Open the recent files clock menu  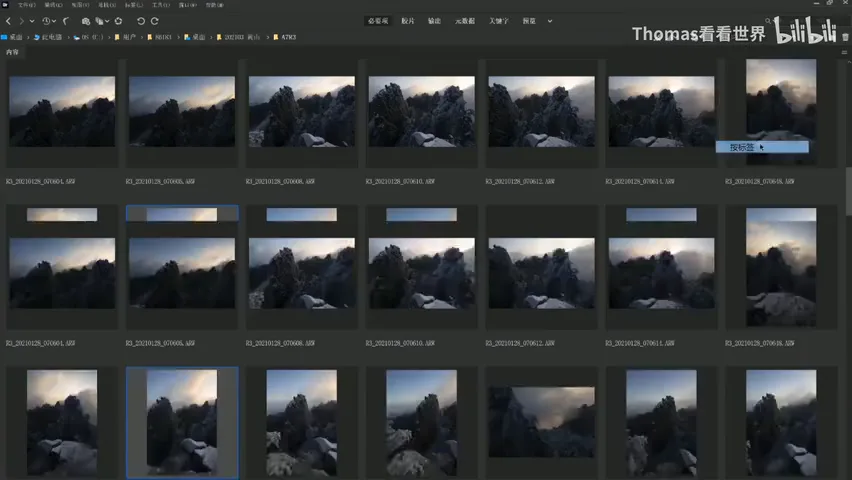coord(49,21)
